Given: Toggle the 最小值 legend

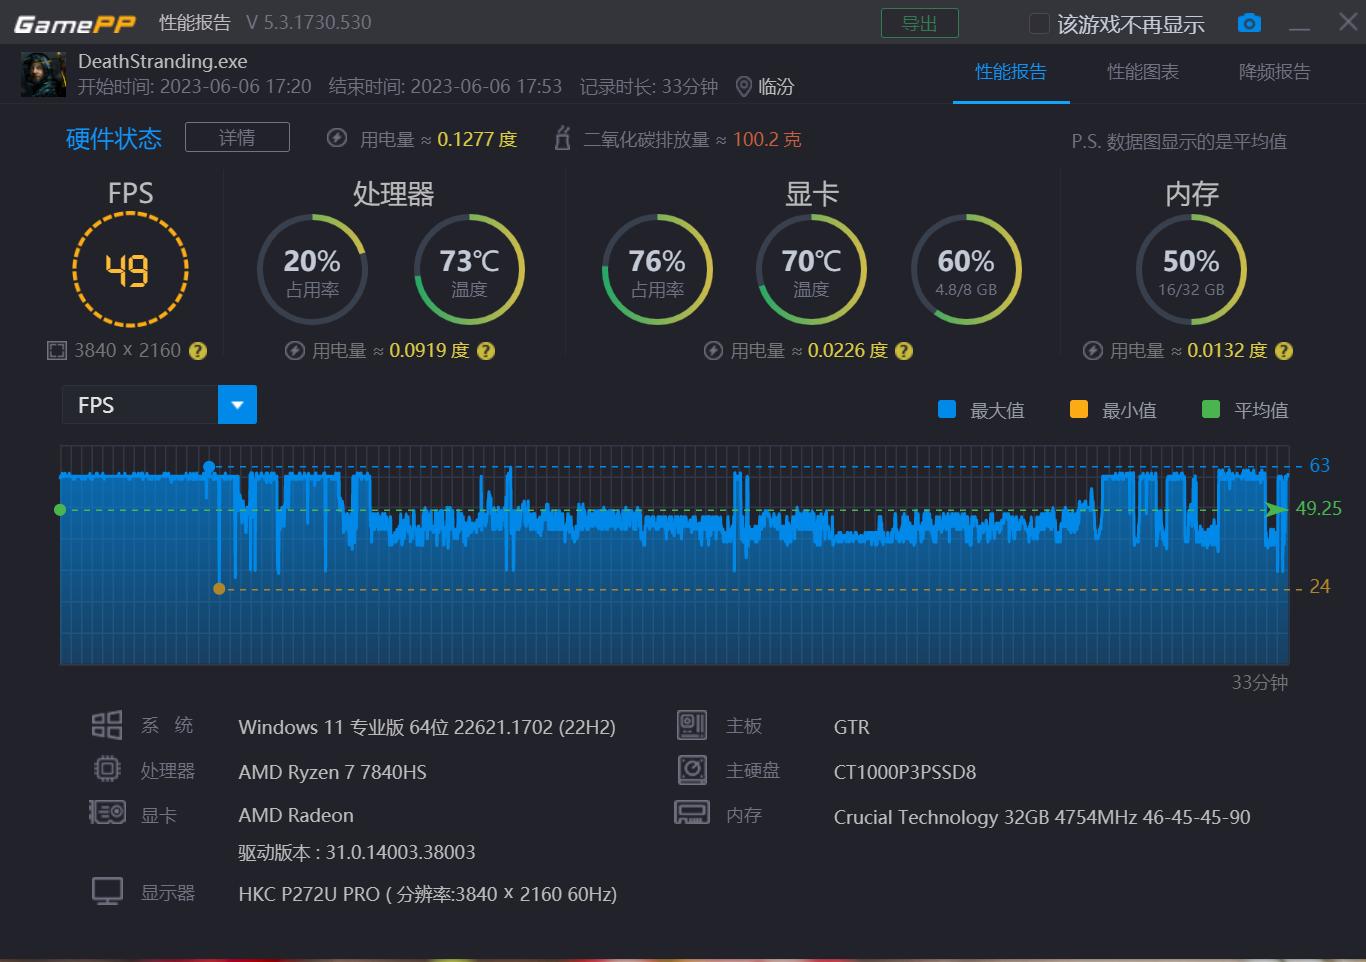Looking at the screenshot, I should (1078, 408).
